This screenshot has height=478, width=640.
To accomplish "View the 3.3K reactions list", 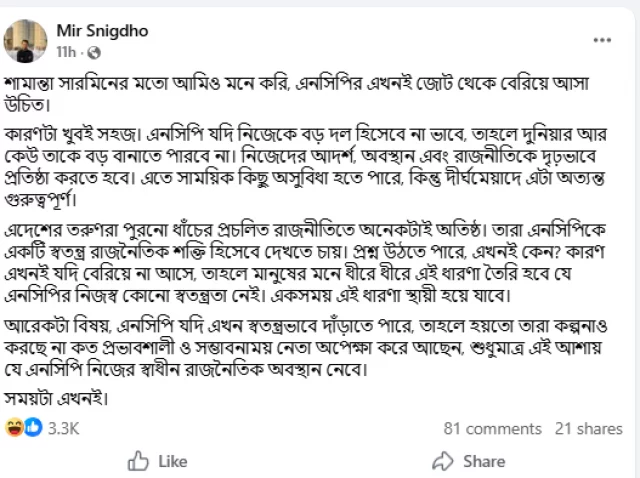I will [63, 429].
